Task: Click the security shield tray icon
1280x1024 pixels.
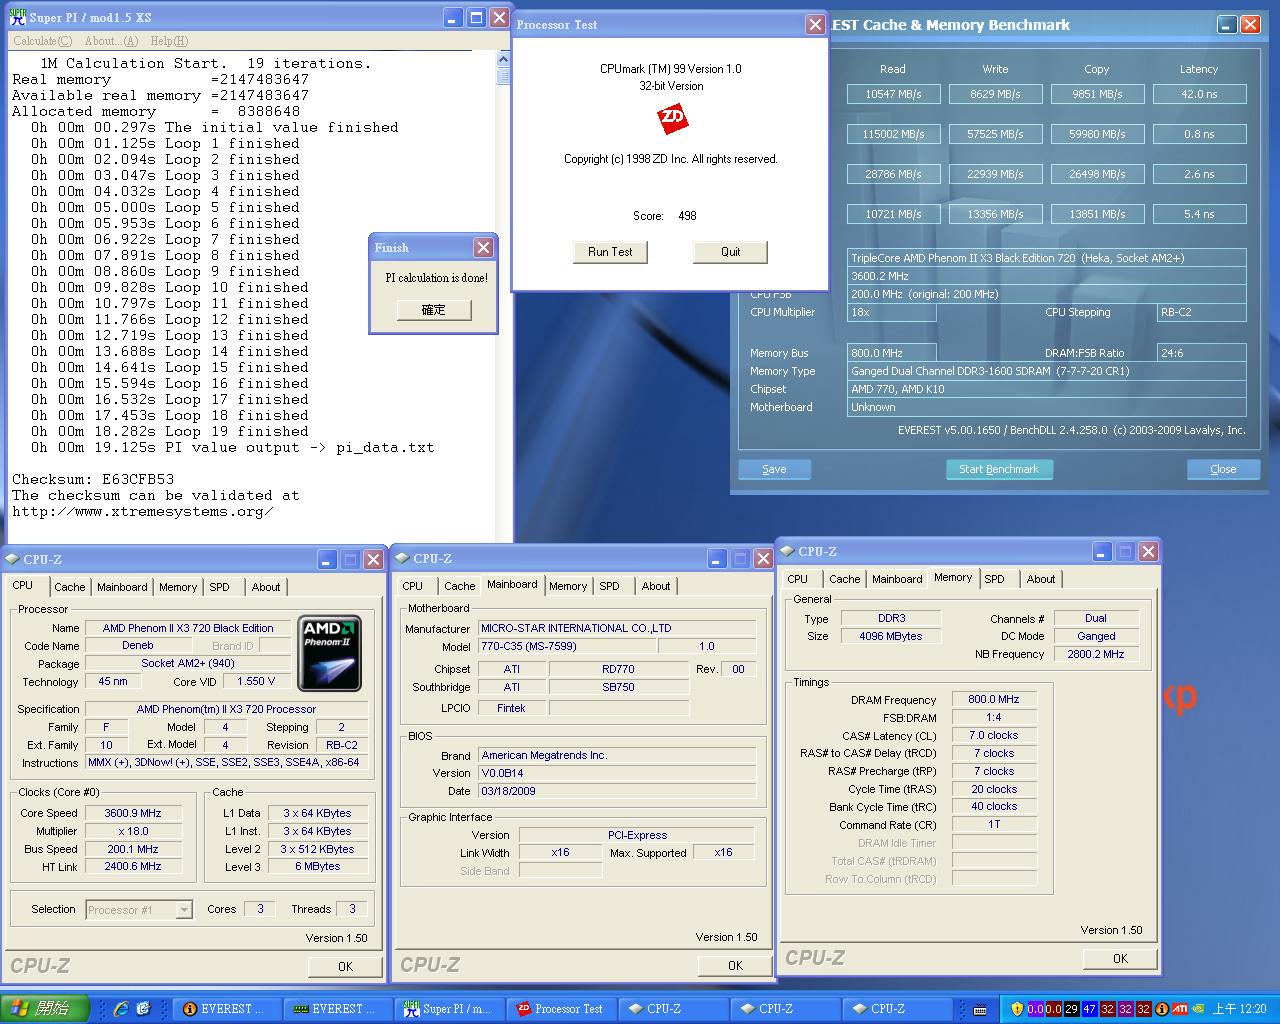Action: (1017, 1009)
